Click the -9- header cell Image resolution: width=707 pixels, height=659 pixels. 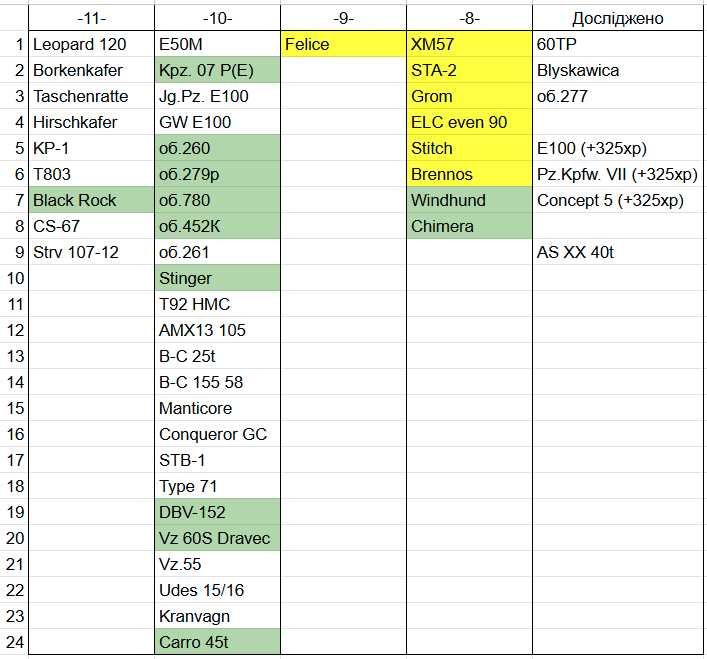point(343,18)
